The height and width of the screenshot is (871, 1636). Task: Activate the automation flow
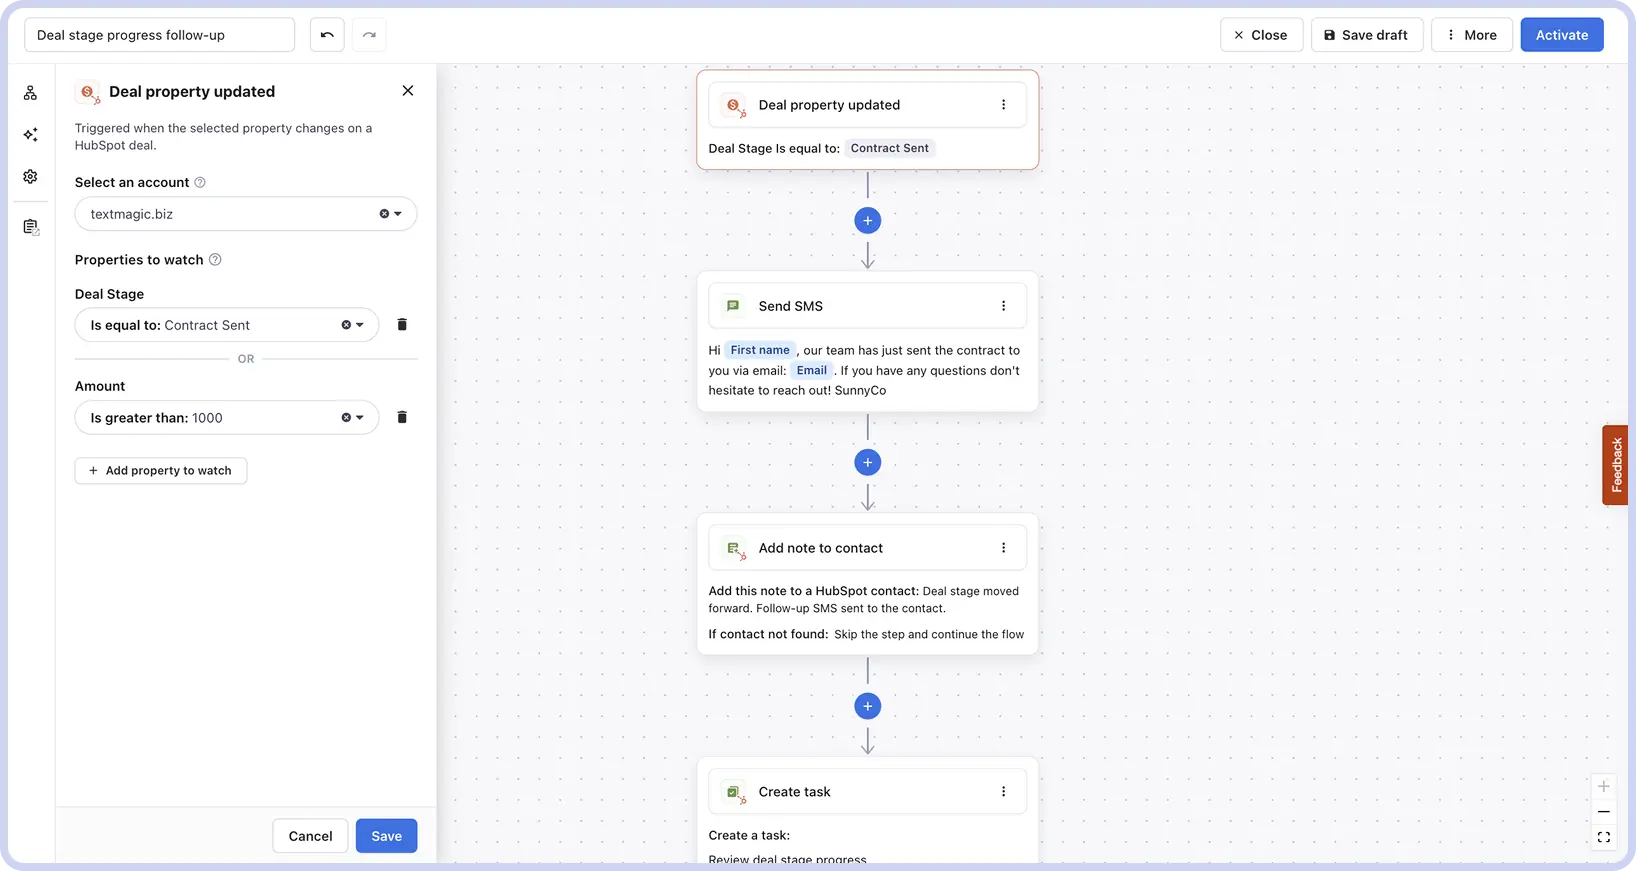pos(1562,35)
